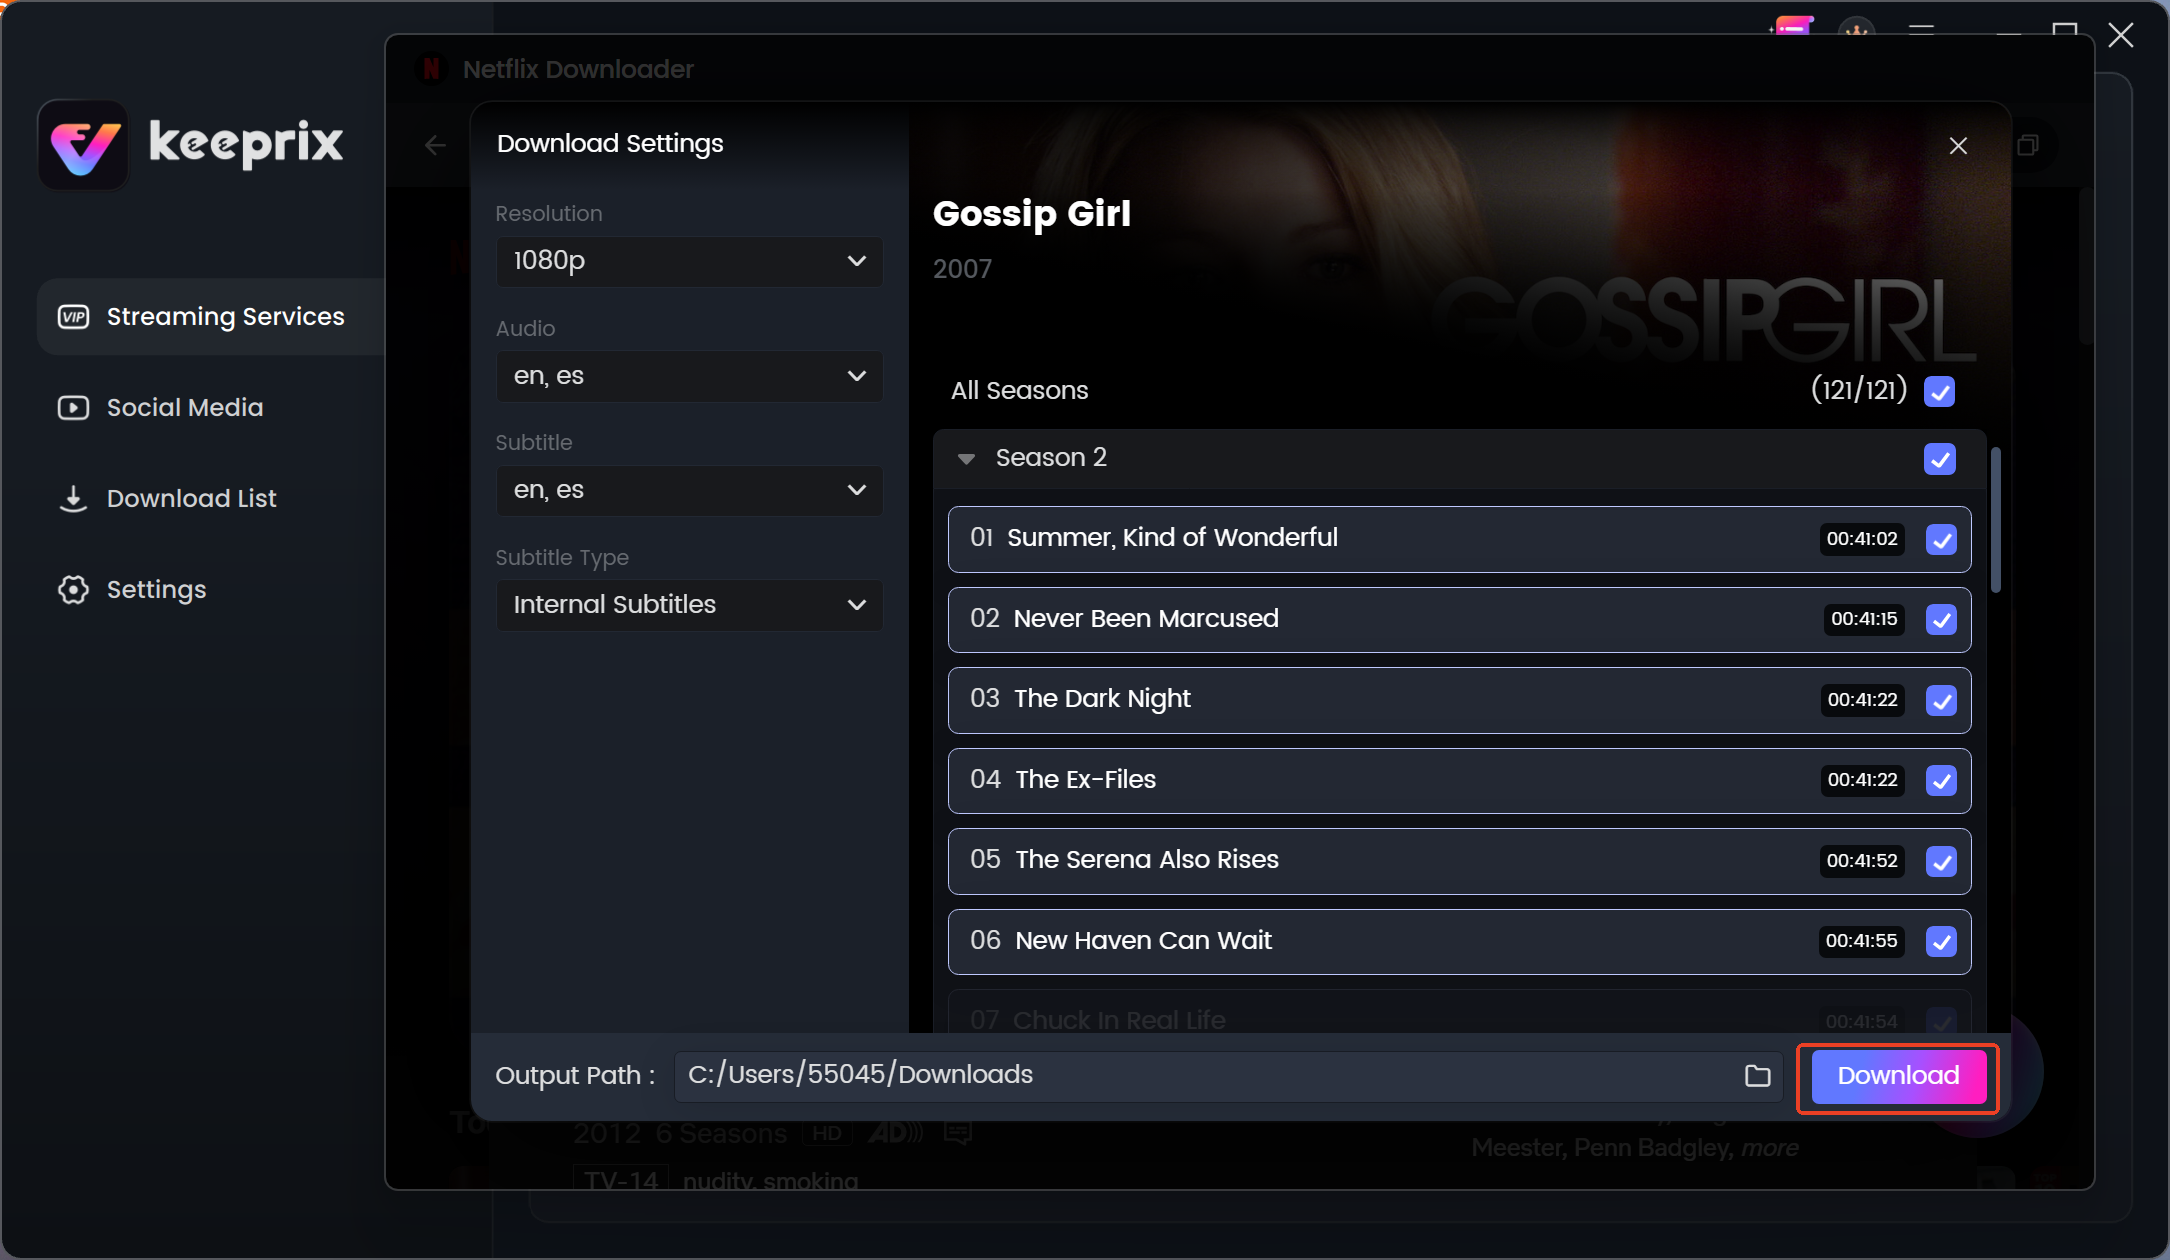Click the Netflix Downloader window title
Screen dimensions: 2170x1260
point(578,69)
